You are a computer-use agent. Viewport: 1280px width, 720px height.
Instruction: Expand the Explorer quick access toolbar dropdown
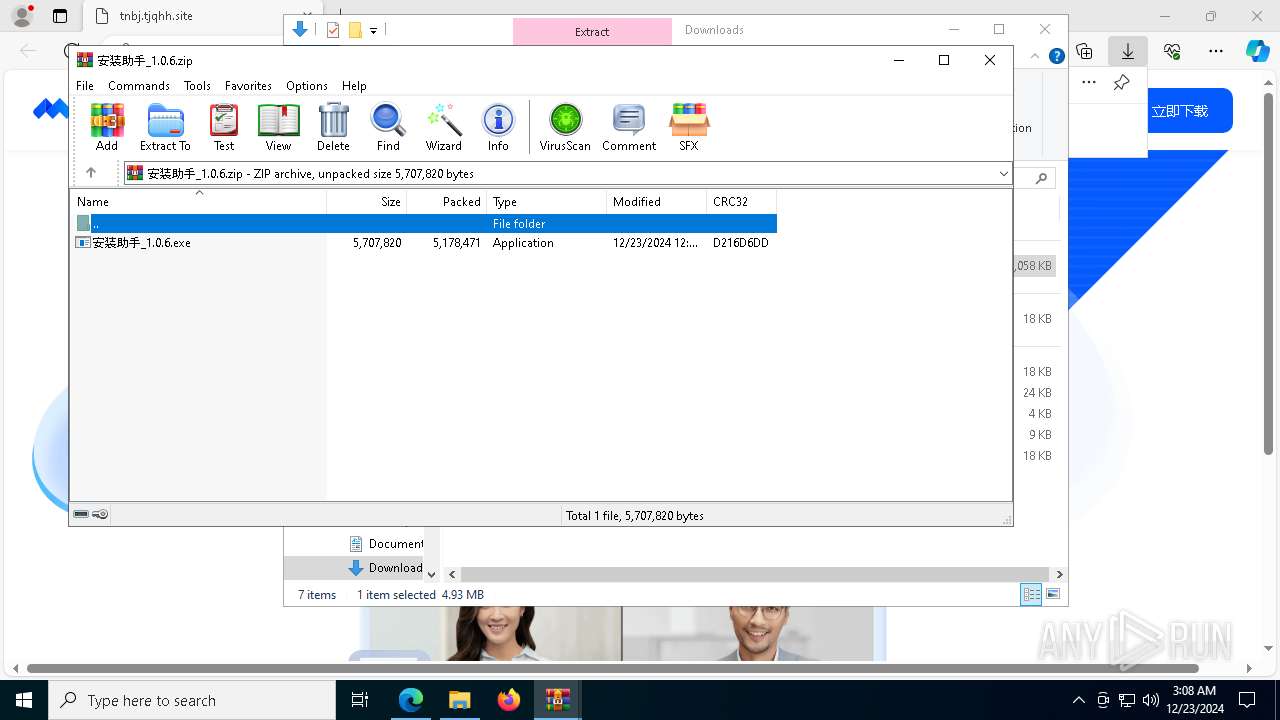coord(373,31)
